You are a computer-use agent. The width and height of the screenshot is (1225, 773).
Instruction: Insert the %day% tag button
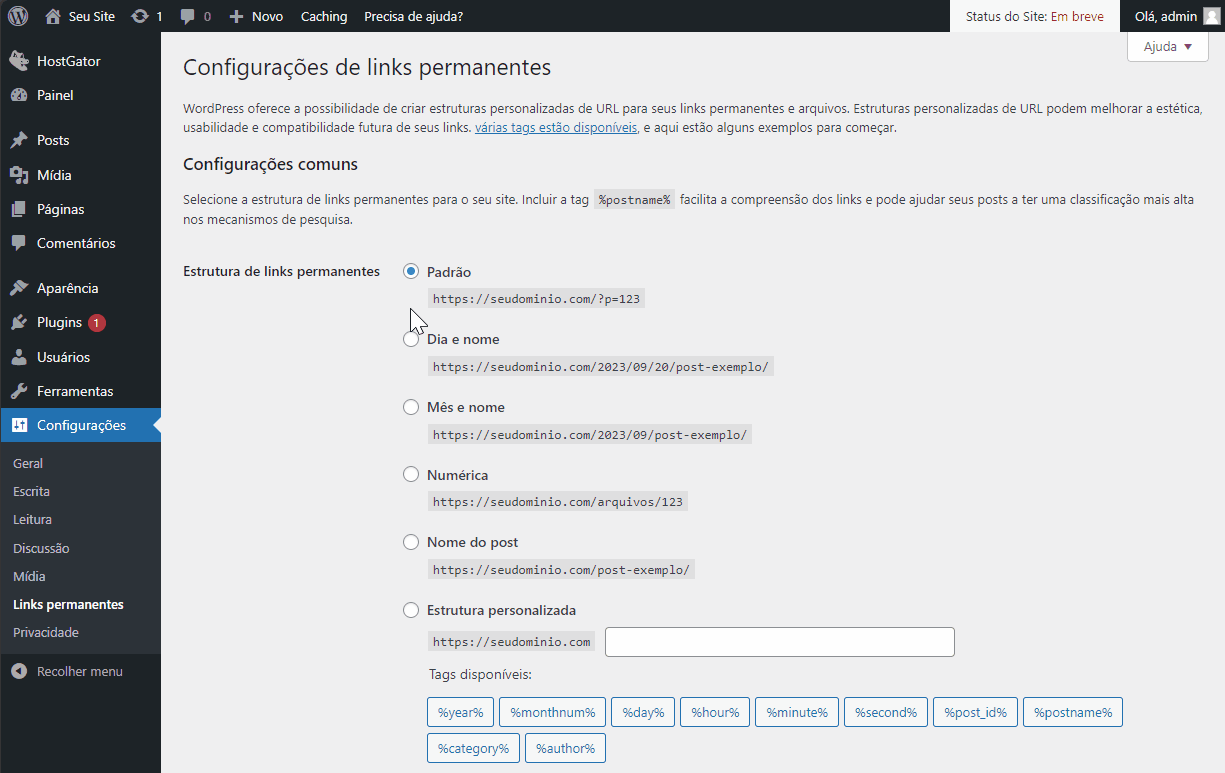coord(643,712)
